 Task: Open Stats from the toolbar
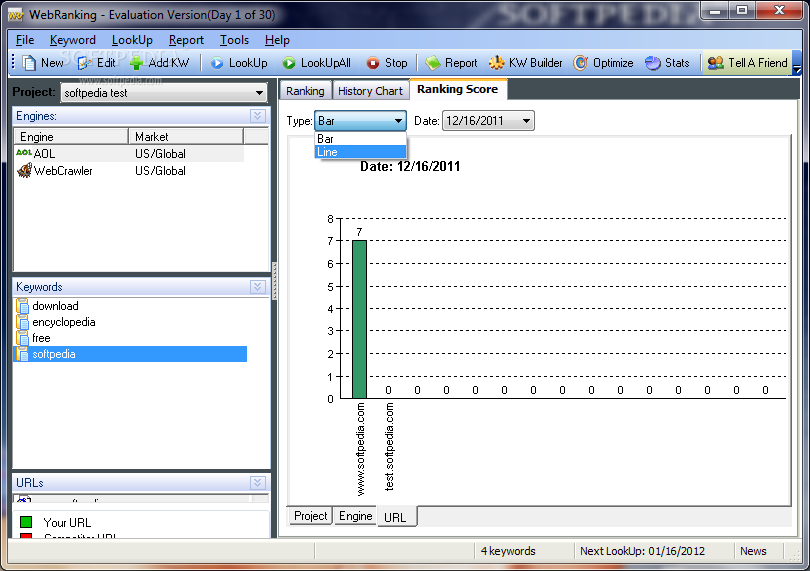click(667, 63)
